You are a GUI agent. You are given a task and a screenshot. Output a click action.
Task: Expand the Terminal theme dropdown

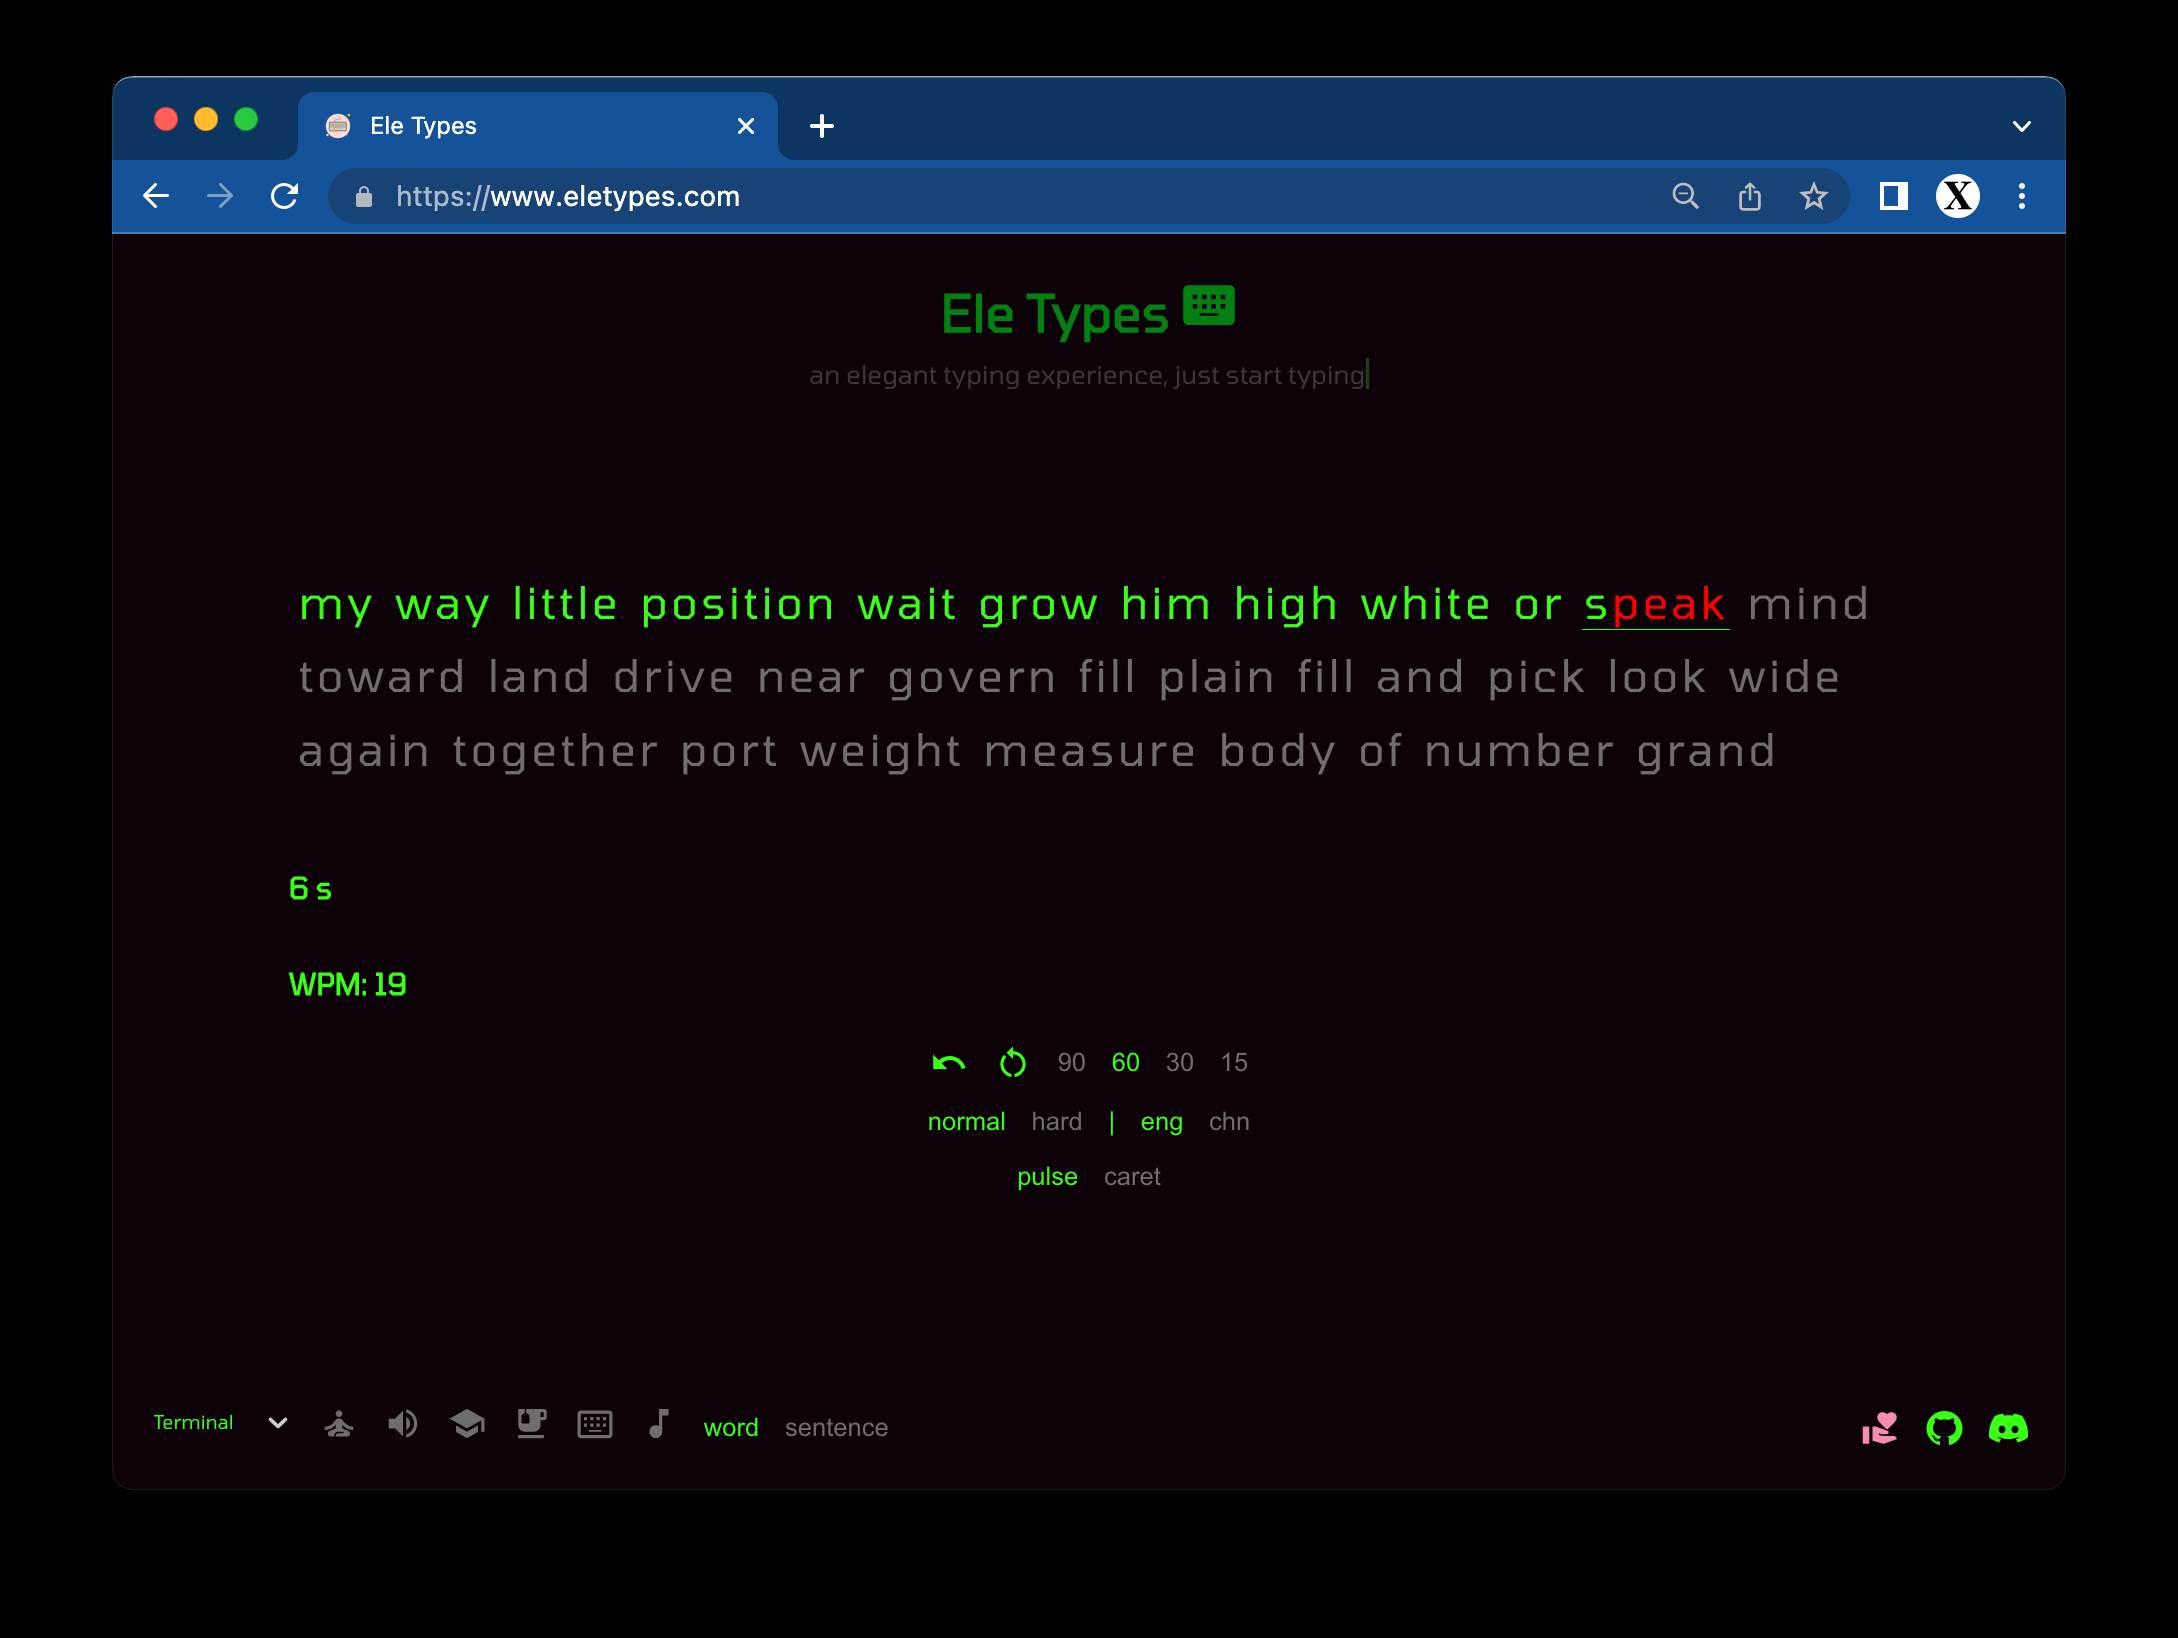(x=278, y=1423)
